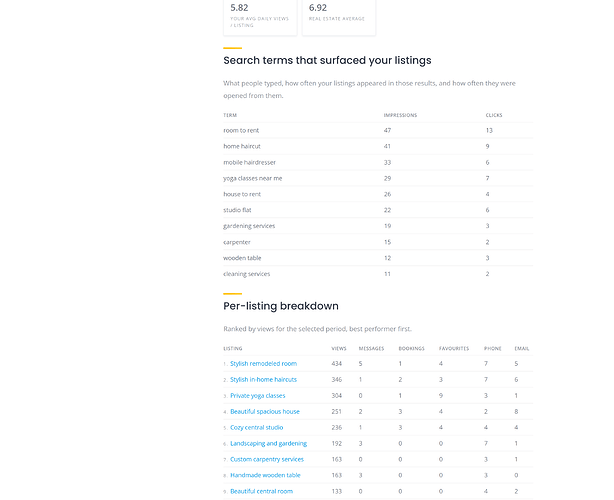614x500 pixels.
Task: Click the Views column header
Action: [x=339, y=348]
